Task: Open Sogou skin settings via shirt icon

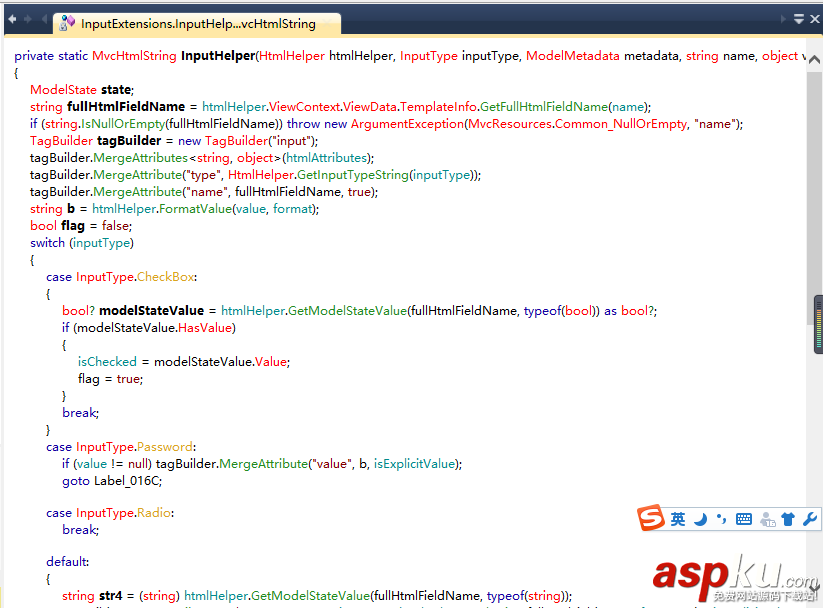Action: (x=788, y=518)
